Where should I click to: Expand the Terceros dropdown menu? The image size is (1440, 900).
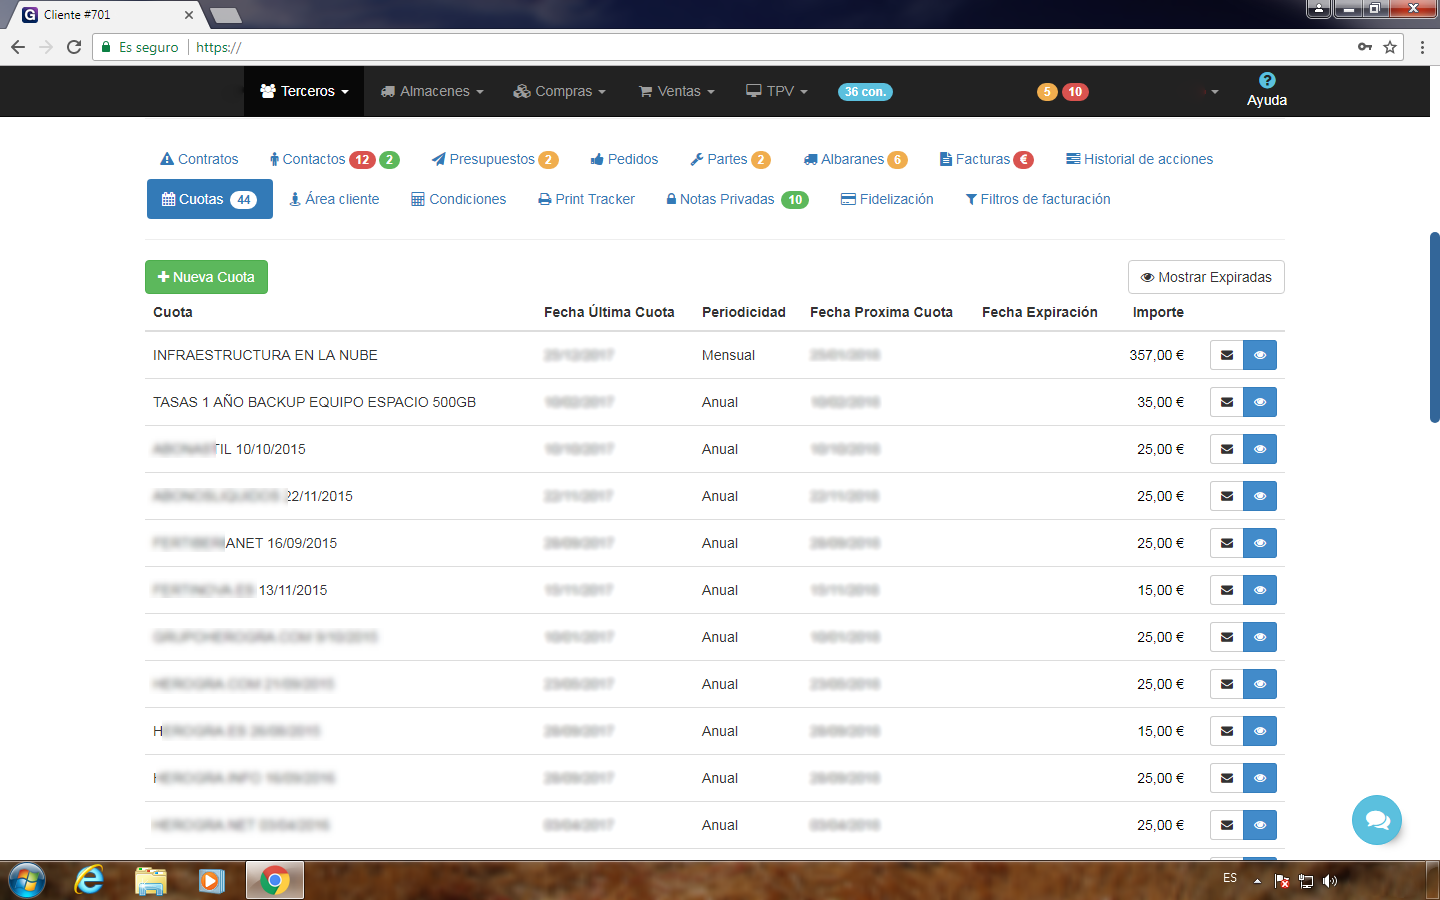(x=304, y=91)
